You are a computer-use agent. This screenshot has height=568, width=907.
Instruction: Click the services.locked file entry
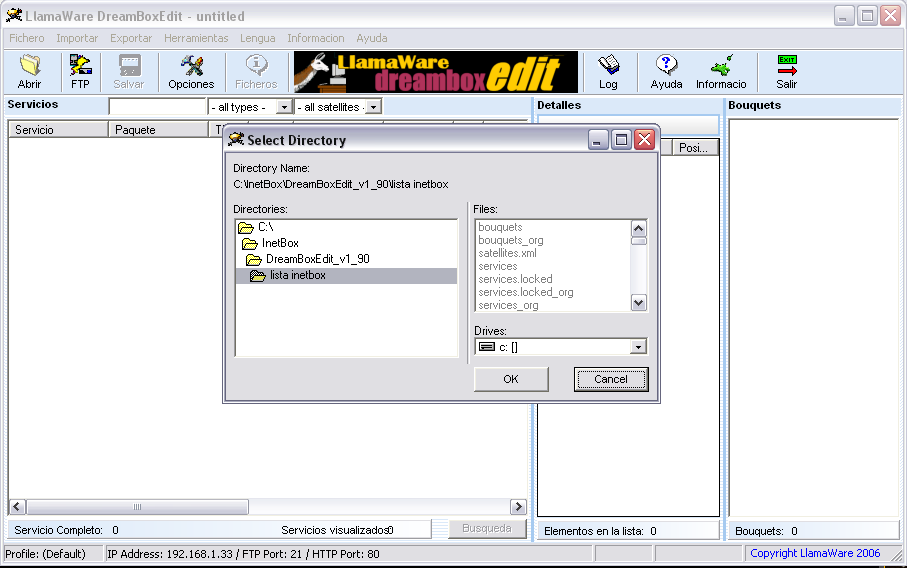[515, 279]
